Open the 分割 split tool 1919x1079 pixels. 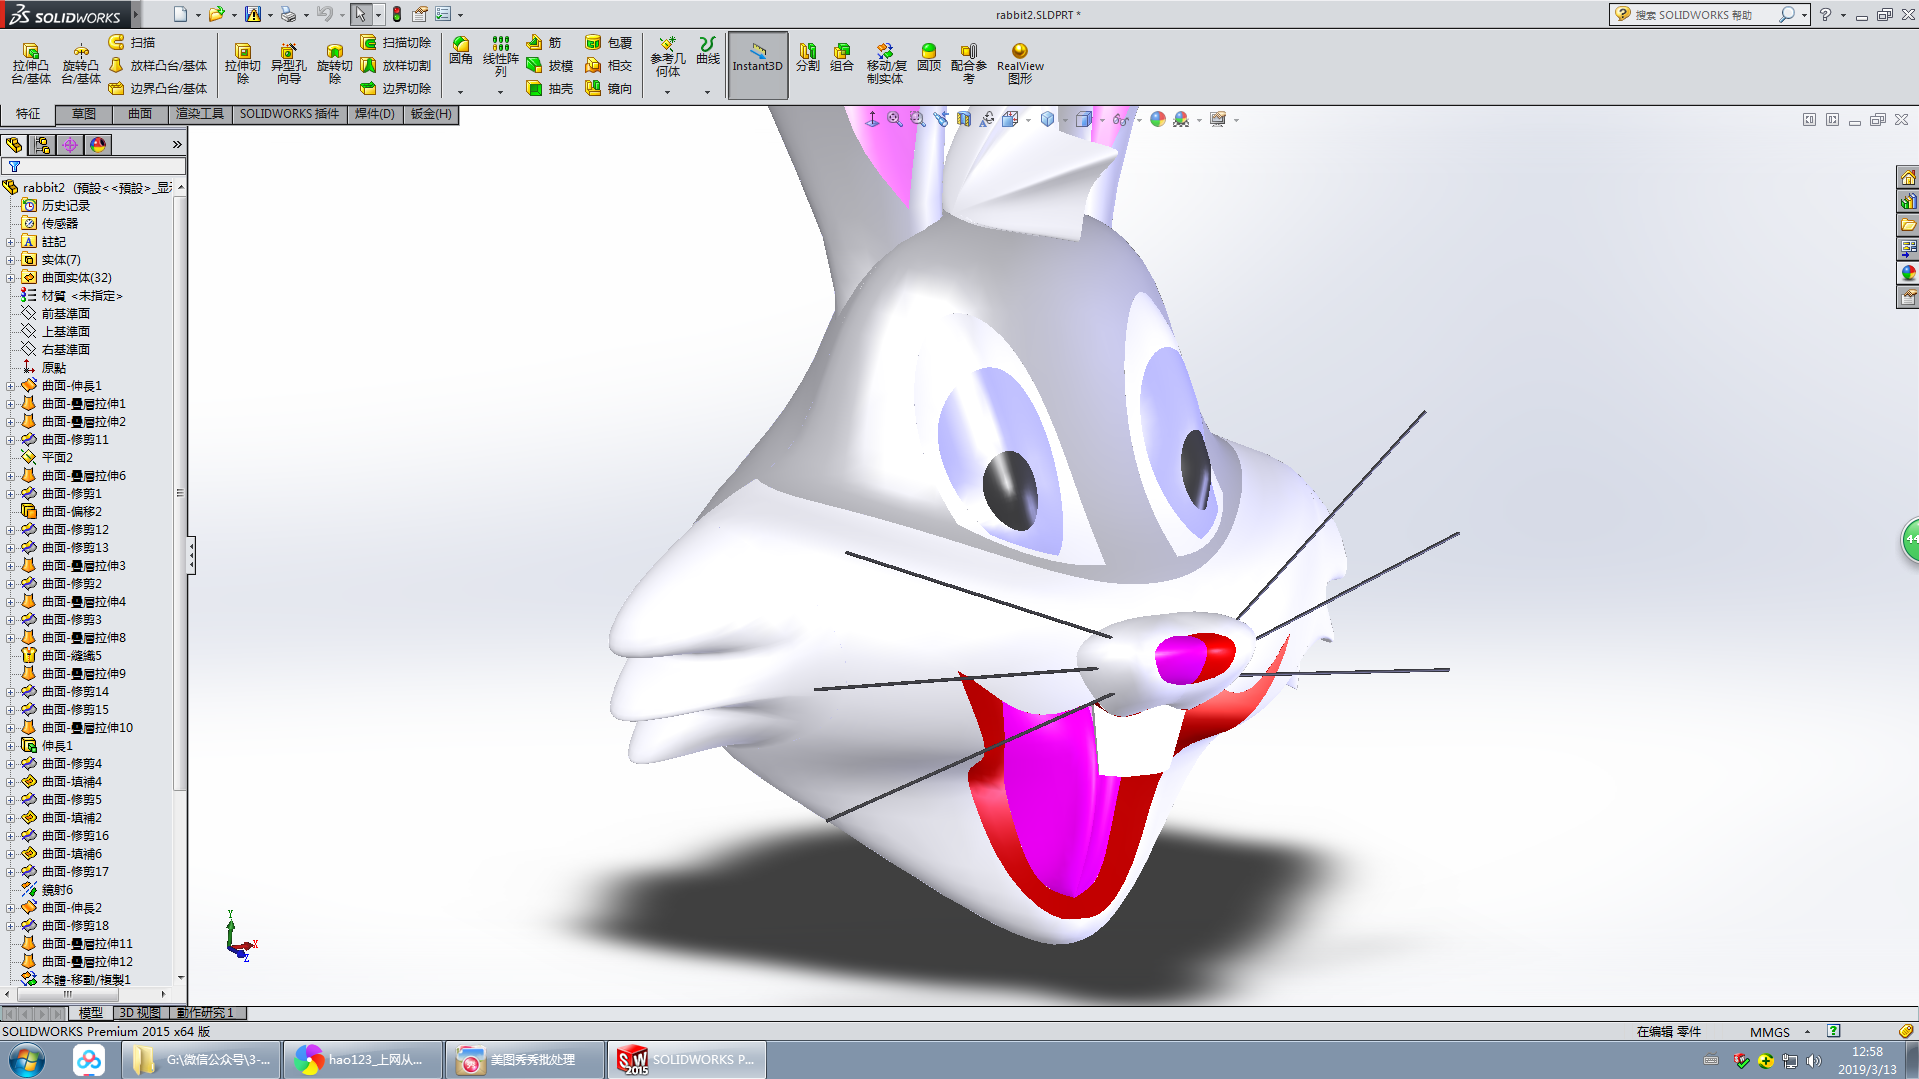807,57
